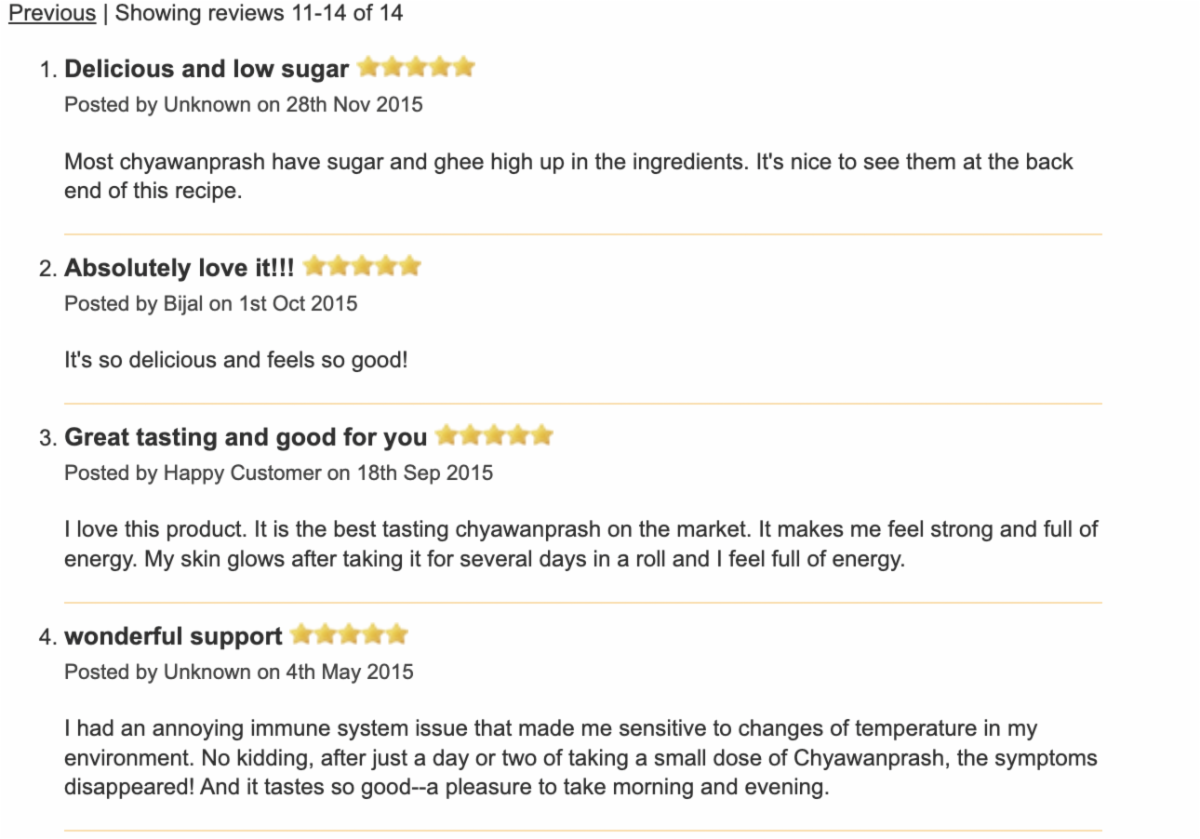Select the "Absolutely love it!!!" review title

pyautogui.click(x=179, y=268)
